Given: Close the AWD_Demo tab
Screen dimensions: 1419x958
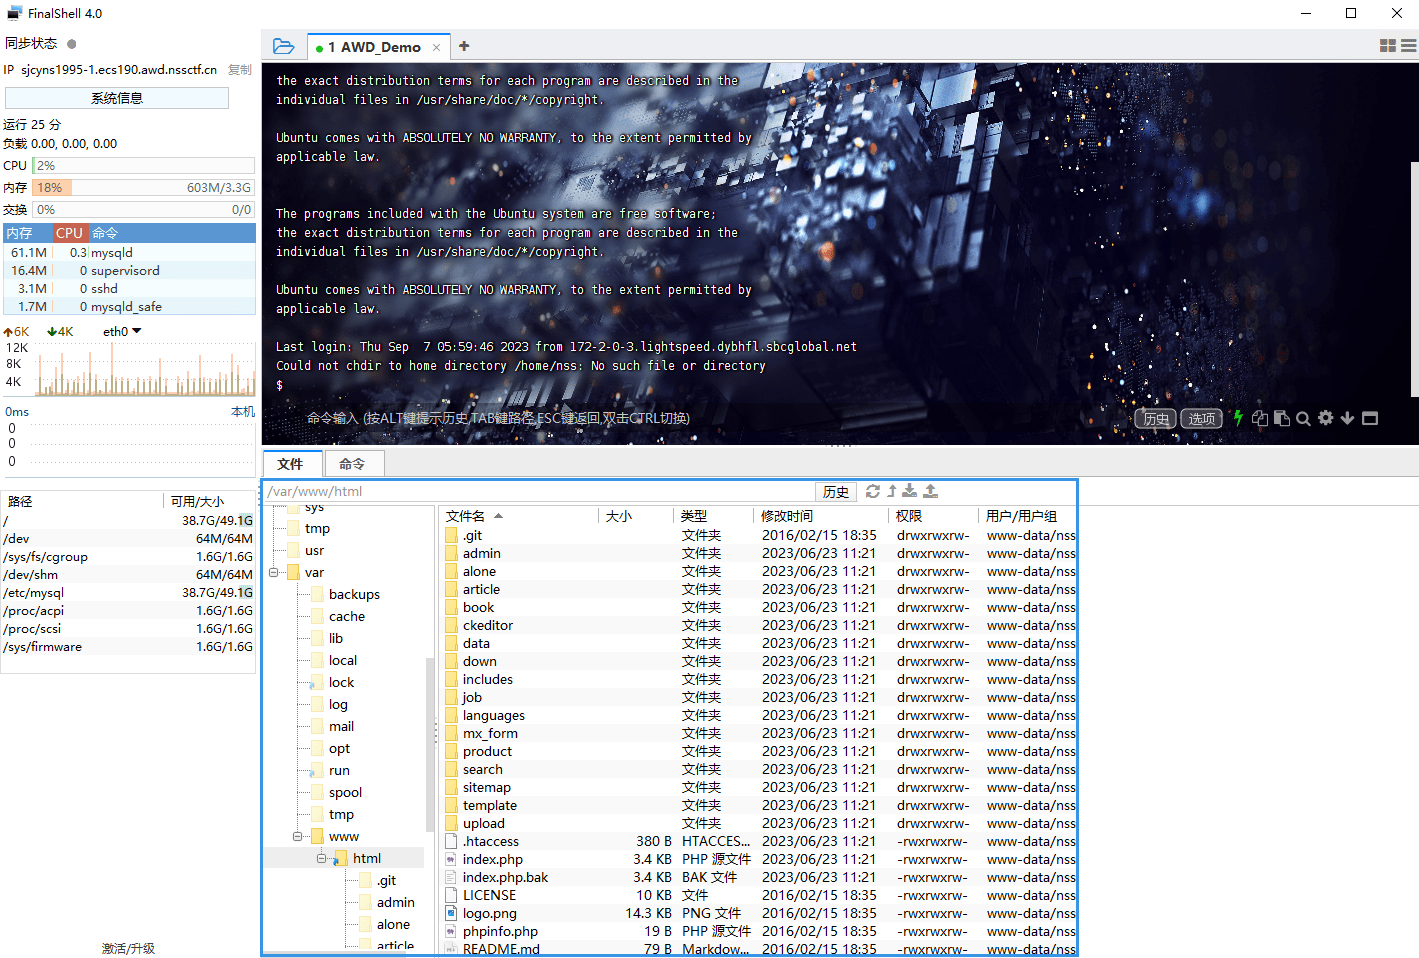Looking at the screenshot, I should (436, 47).
